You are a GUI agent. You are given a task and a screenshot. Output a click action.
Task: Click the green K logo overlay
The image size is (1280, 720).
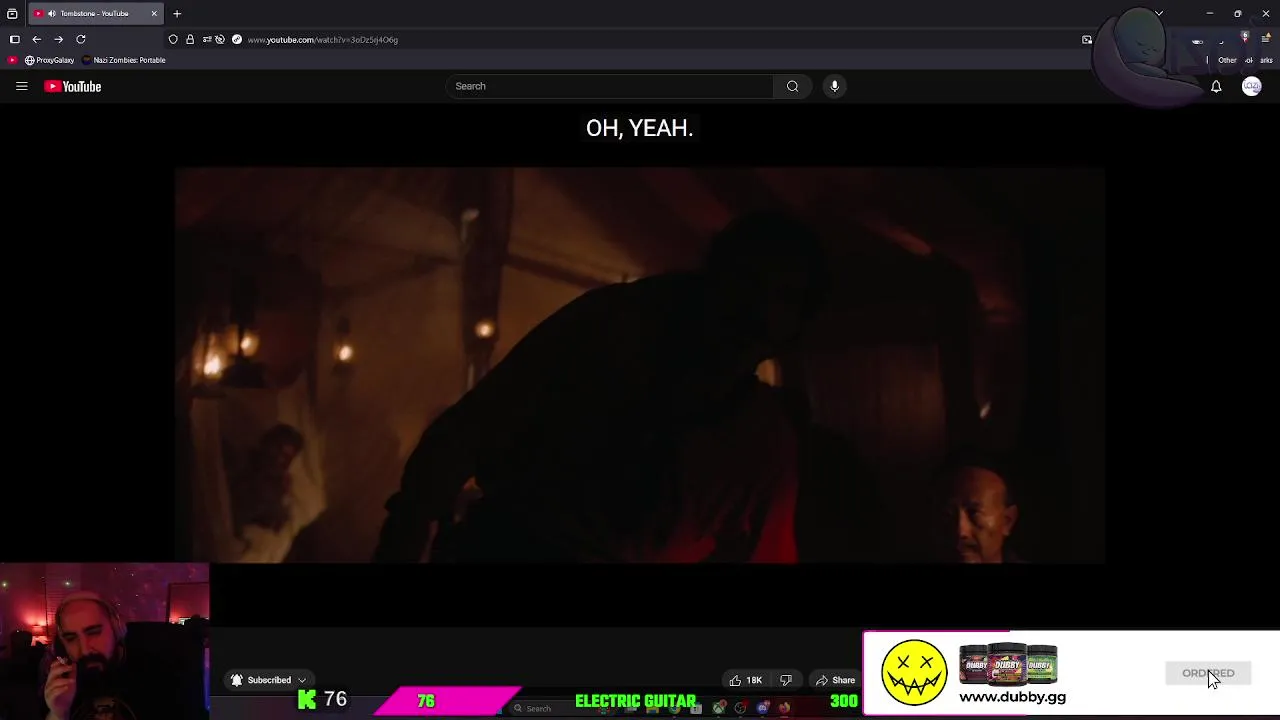point(307,700)
